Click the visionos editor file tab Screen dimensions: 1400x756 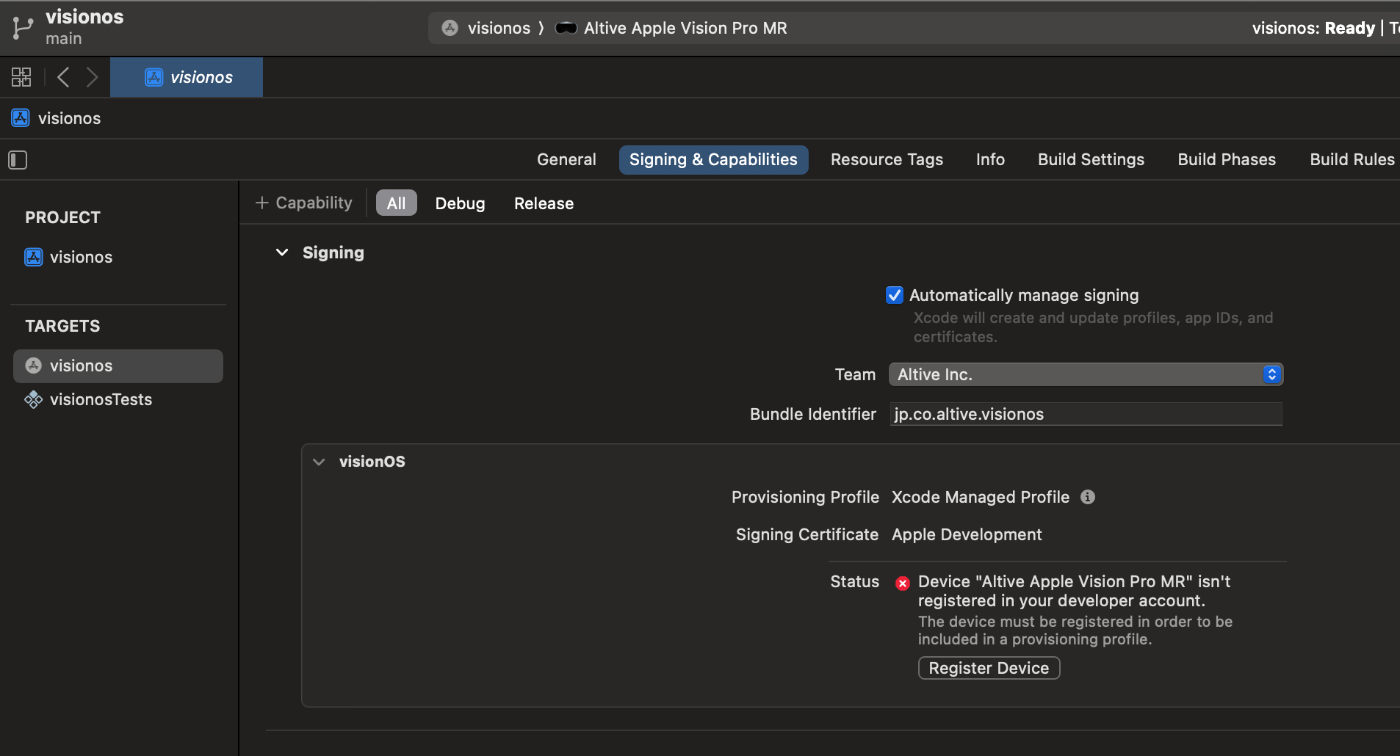186,77
